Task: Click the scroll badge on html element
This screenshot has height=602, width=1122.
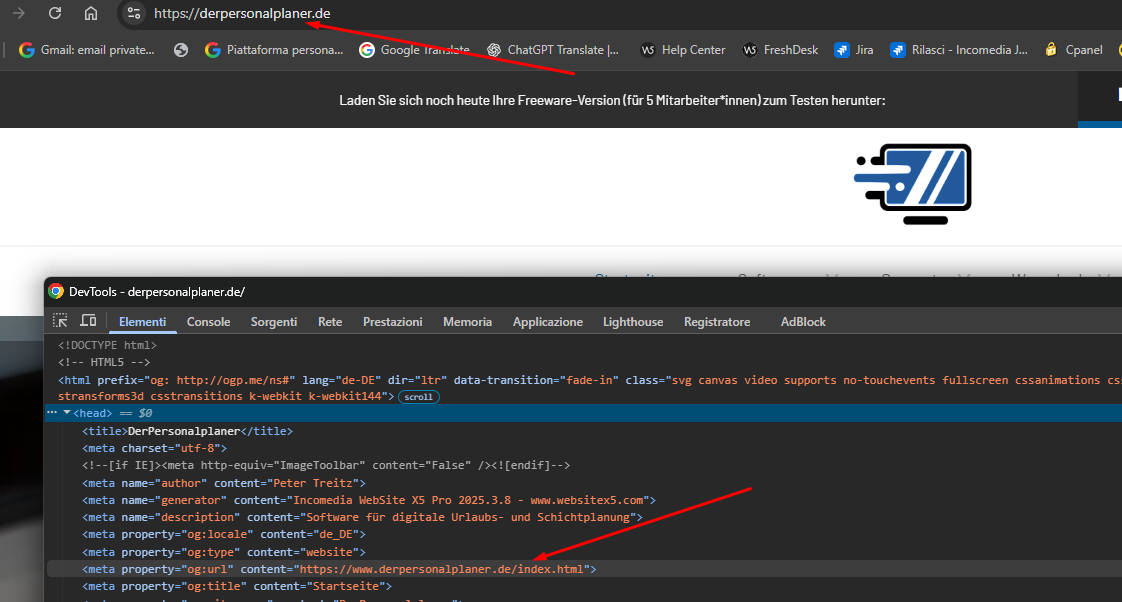Action: coord(419,397)
